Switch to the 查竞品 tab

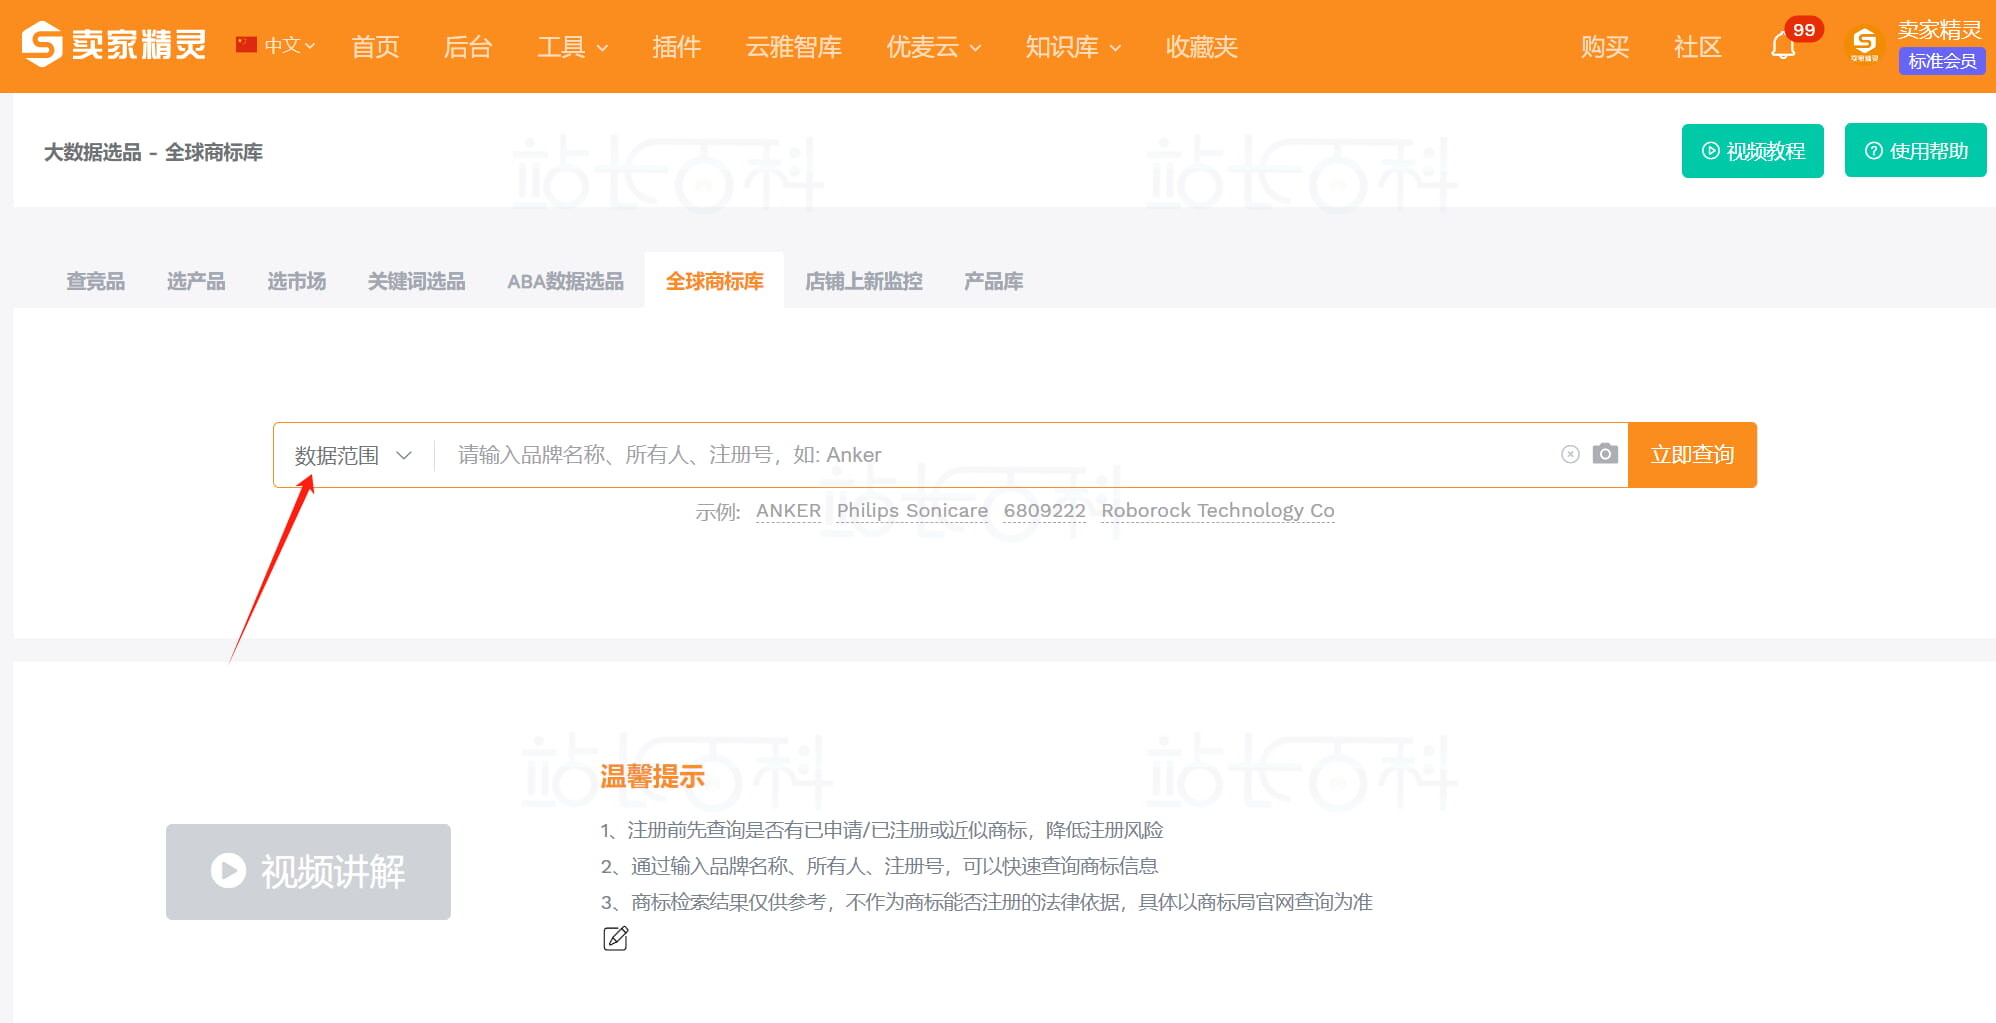tap(96, 281)
